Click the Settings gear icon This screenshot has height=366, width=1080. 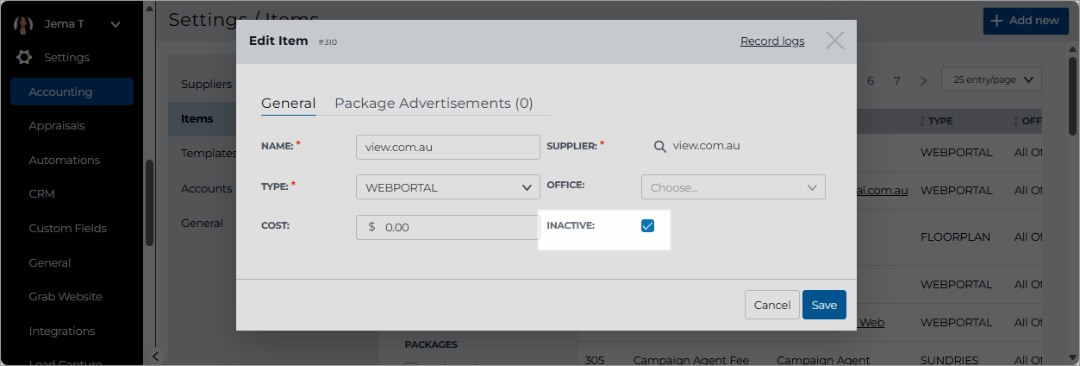24,57
